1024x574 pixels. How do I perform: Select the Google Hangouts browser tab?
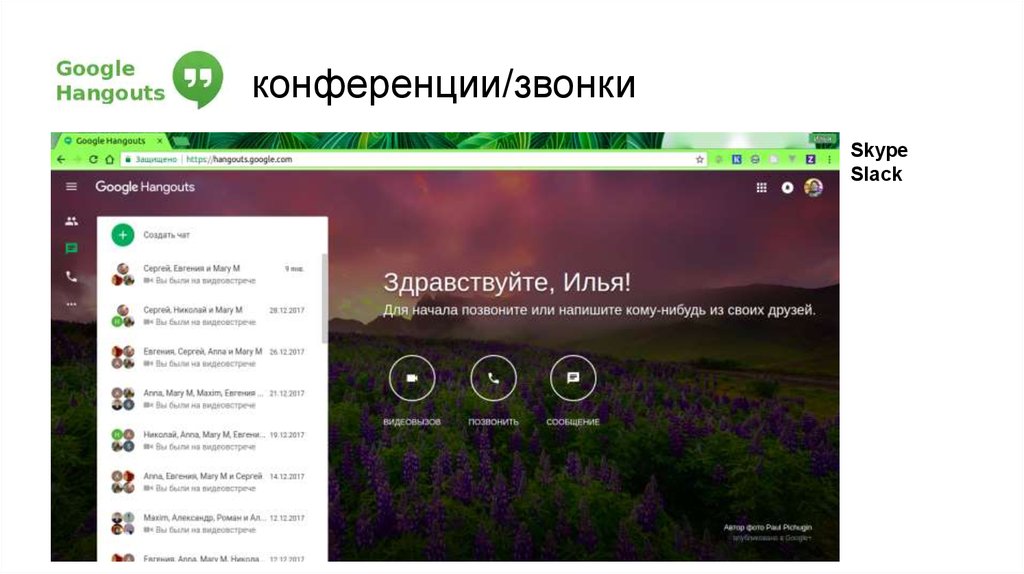coord(110,140)
